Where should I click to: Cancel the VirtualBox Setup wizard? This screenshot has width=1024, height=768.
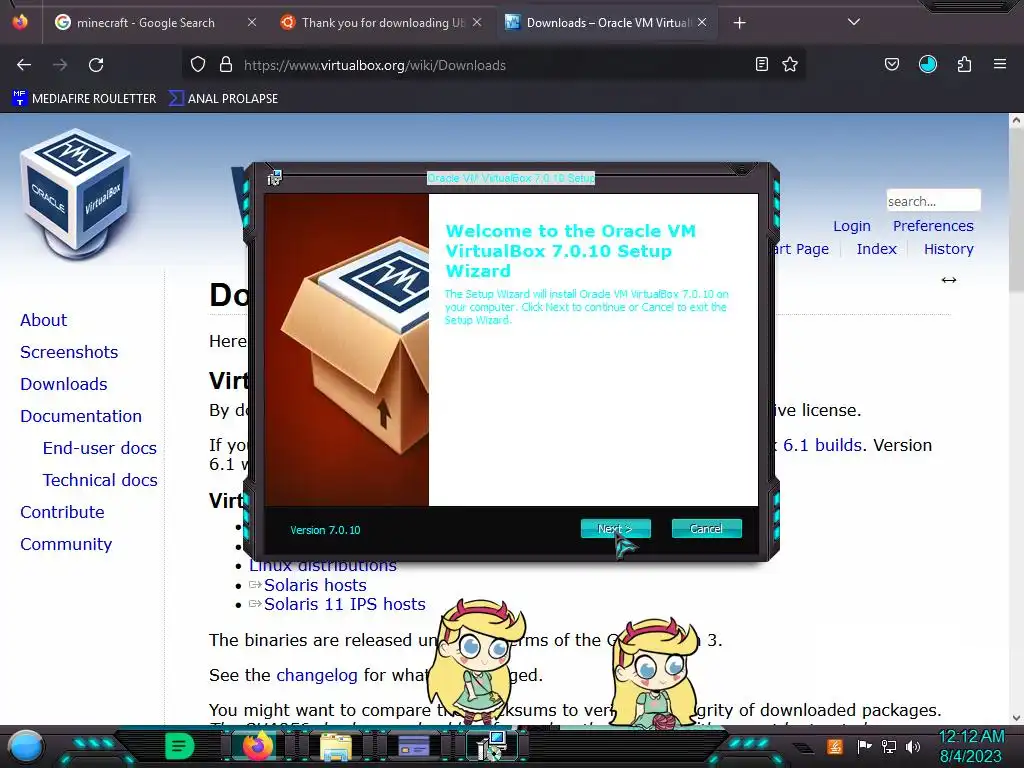pos(706,528)
